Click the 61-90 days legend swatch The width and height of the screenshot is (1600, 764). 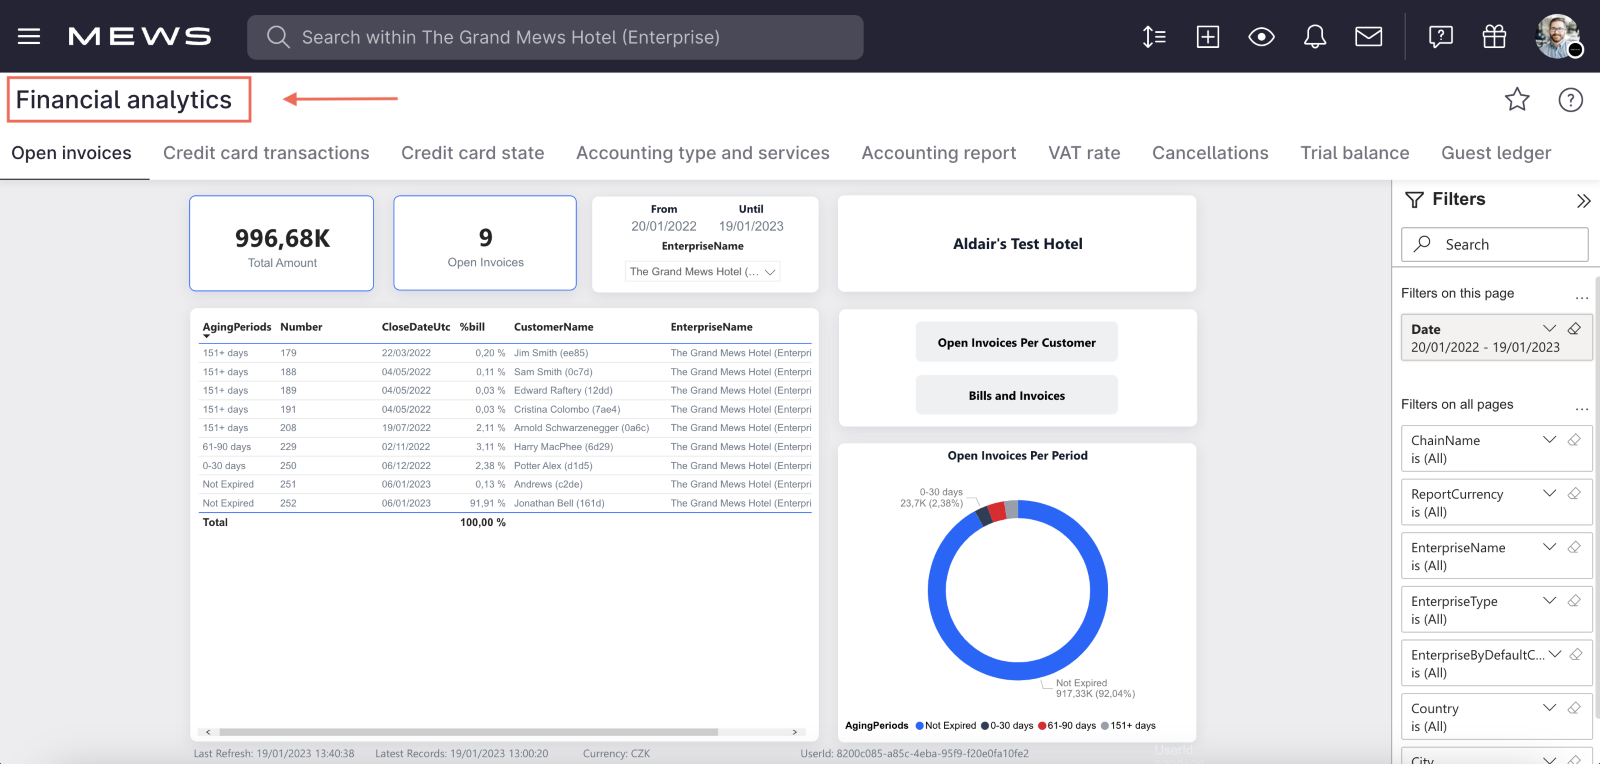click(x=1042, y=726)
